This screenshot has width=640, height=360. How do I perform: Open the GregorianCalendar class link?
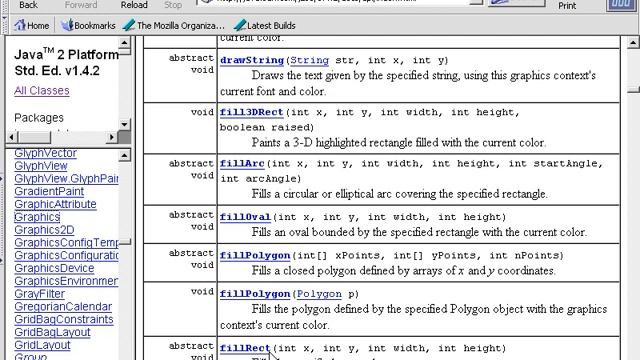tap(63, 307)
